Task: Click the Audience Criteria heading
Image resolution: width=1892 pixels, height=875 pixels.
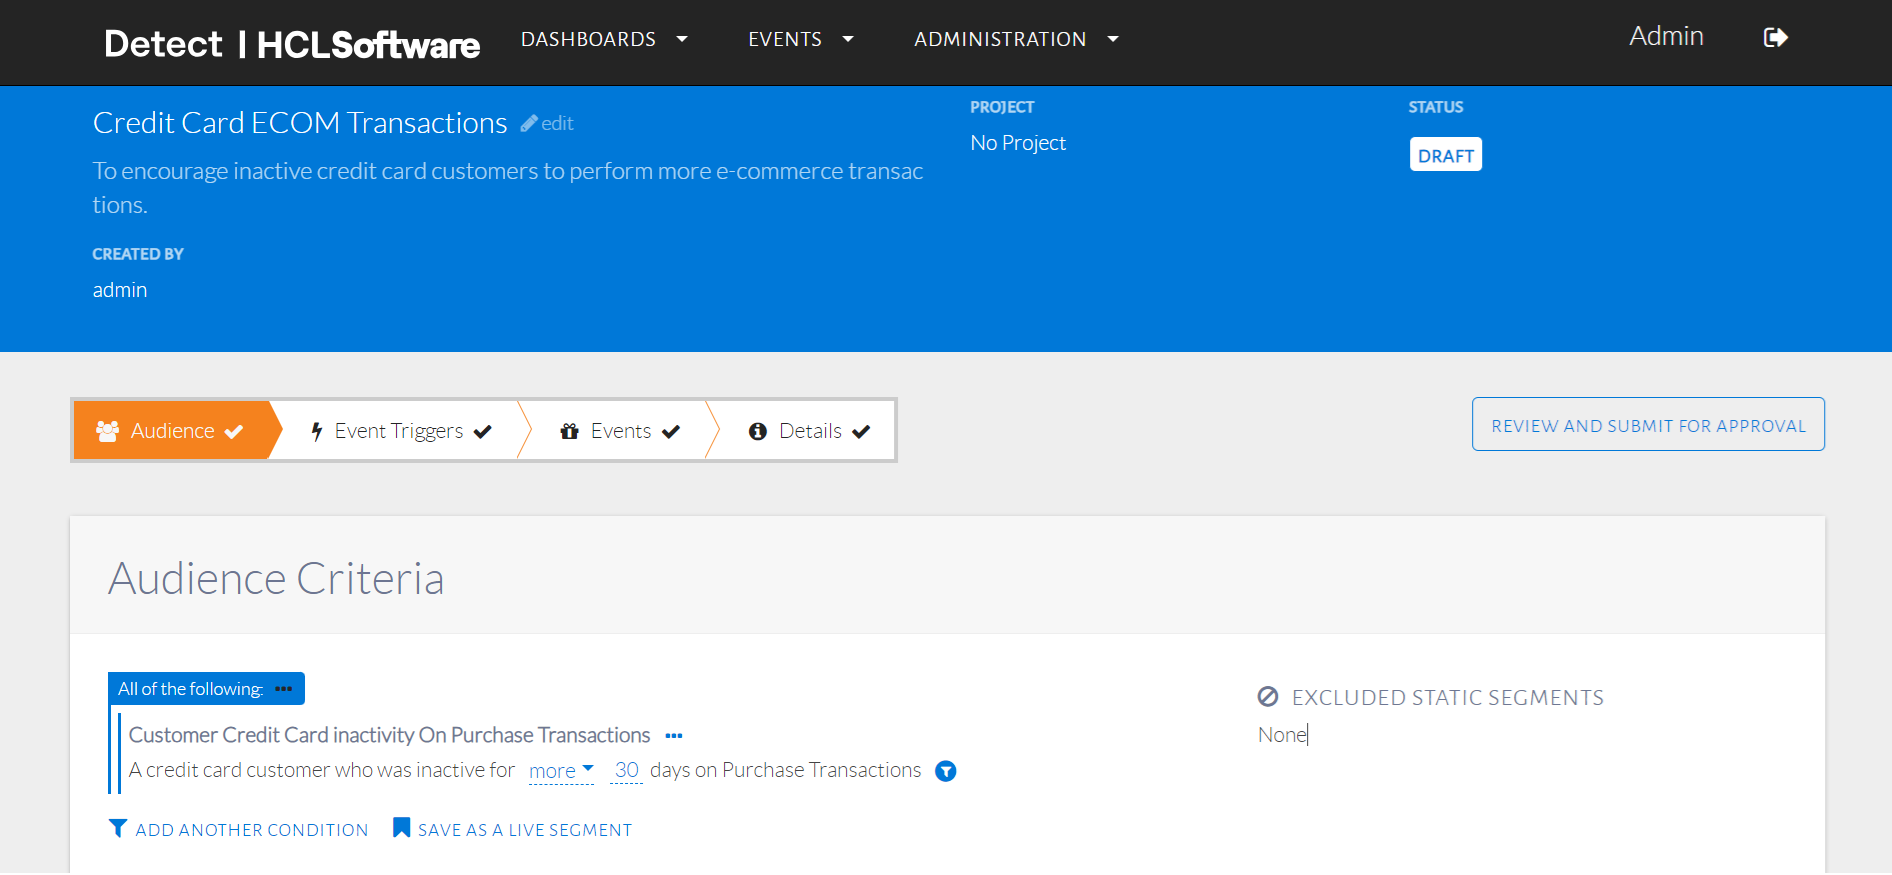Action: tap(276, 579)
